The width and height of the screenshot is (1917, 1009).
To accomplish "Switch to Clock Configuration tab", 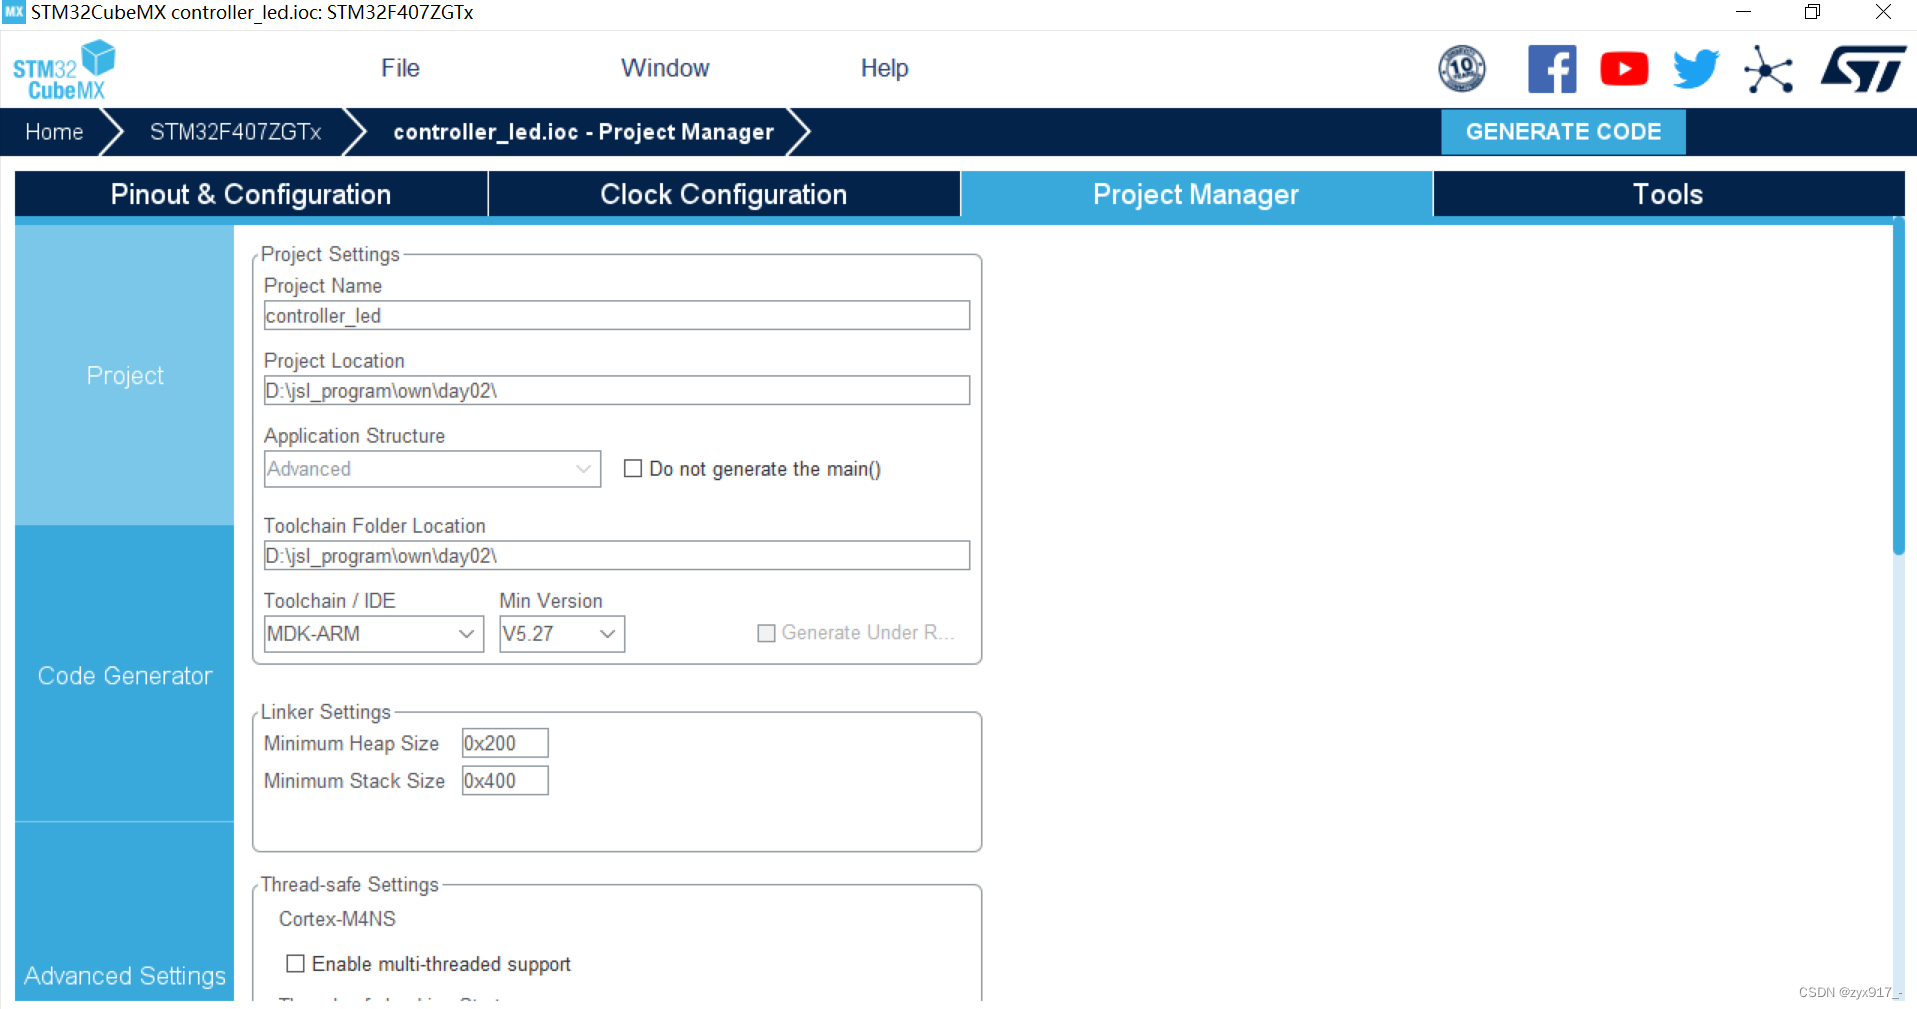I will coord(724,194).
